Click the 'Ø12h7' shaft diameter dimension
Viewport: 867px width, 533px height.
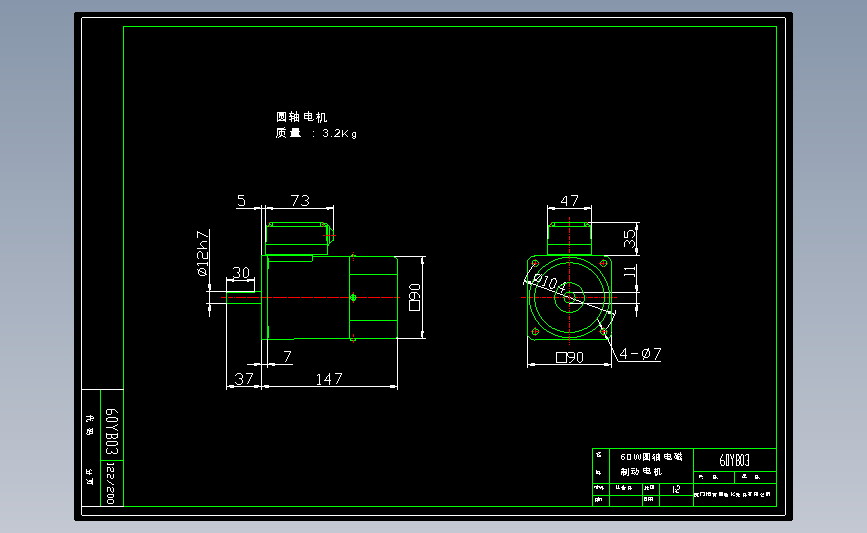pyautogui.click(x=202, y=253)
